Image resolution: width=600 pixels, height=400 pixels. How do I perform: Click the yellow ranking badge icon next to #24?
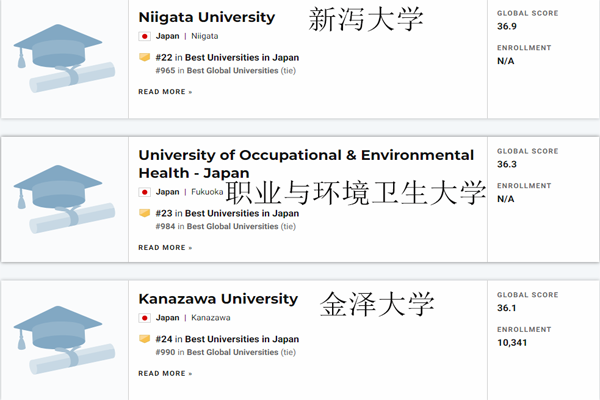144,339
